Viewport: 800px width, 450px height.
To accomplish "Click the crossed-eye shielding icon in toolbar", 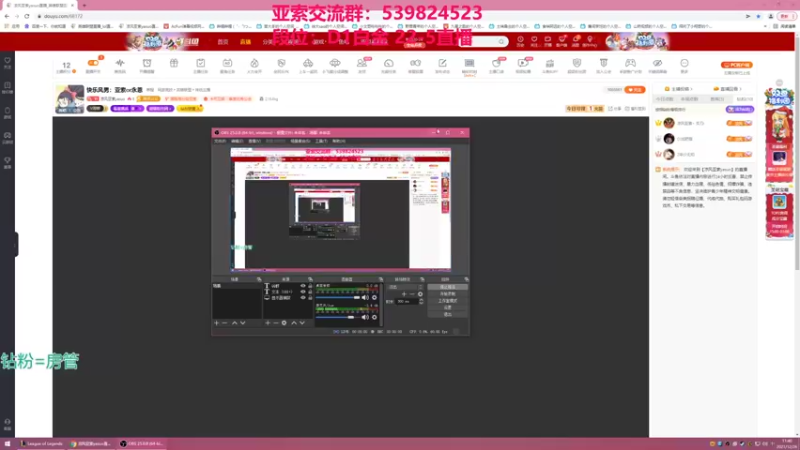I will (x=657, y=63).
